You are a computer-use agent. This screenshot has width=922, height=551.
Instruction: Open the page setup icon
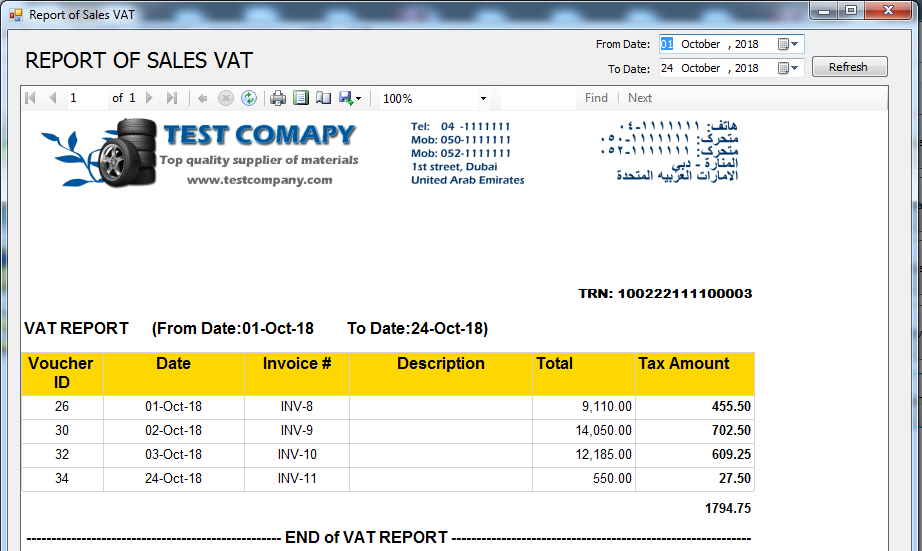323,98
